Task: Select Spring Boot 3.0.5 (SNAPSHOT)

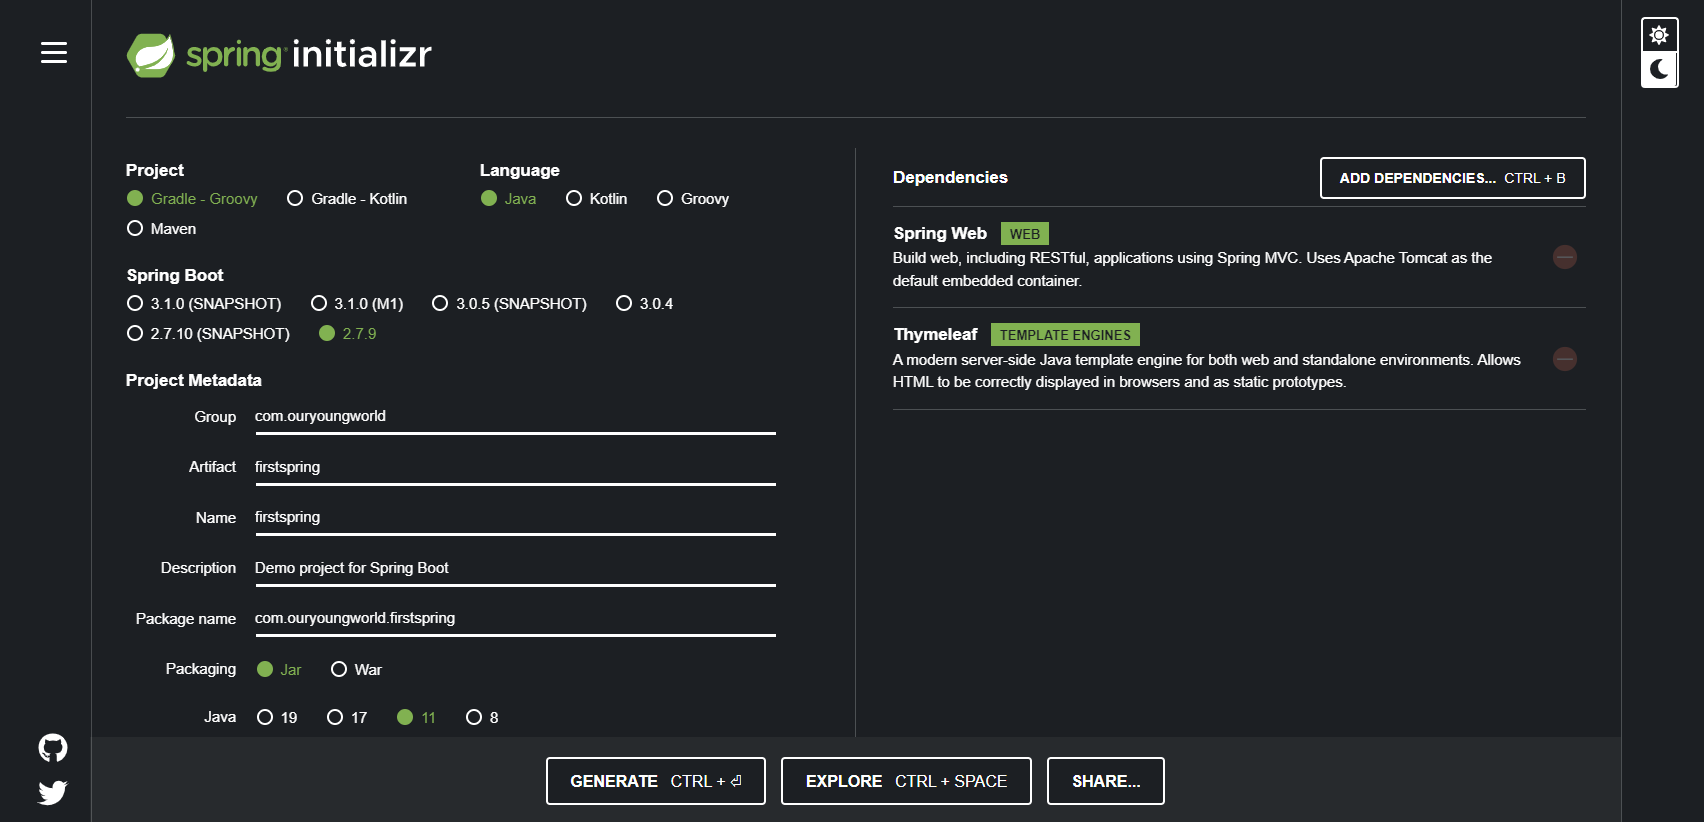Action: pos(509,304)
